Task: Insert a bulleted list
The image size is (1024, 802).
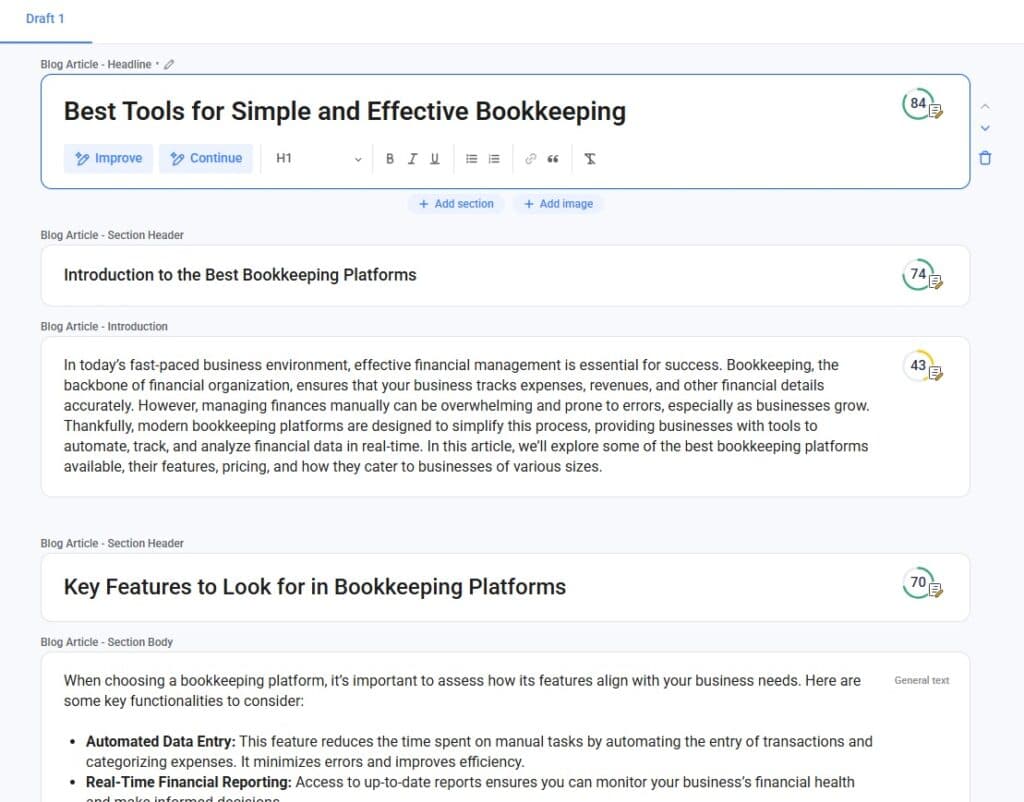Action: tap(472, 159)
